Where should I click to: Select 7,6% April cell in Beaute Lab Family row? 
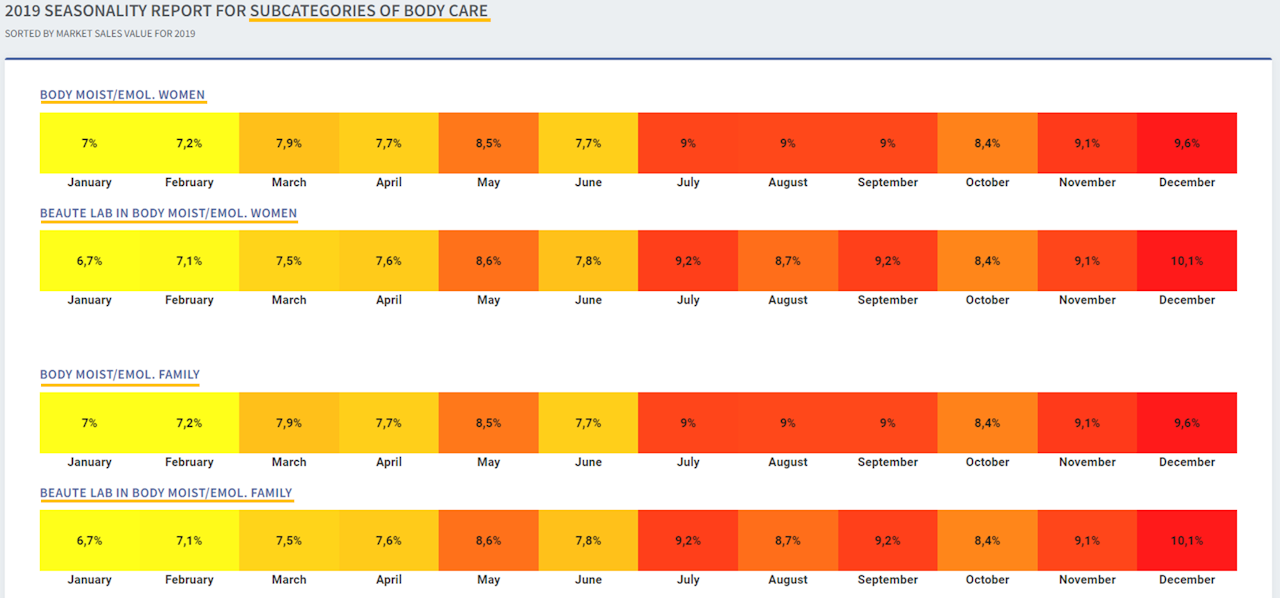tap(389, 541)
